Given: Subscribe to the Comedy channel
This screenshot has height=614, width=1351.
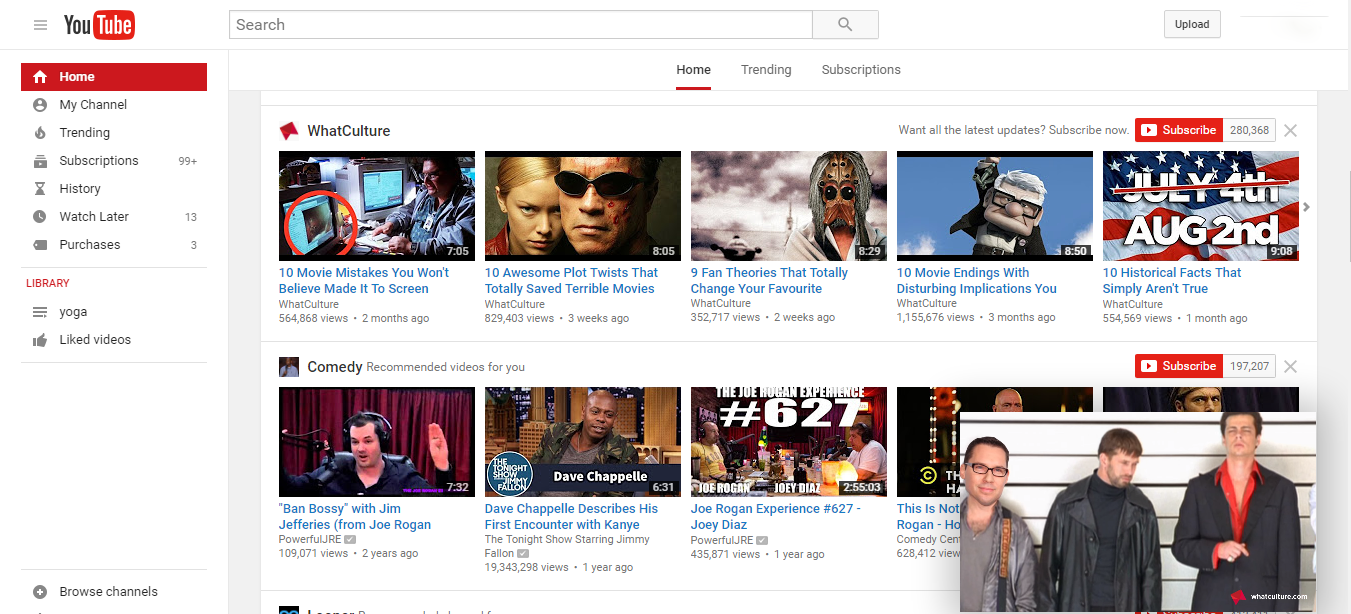Looking at the screenshot, I should coord(1179,366).
